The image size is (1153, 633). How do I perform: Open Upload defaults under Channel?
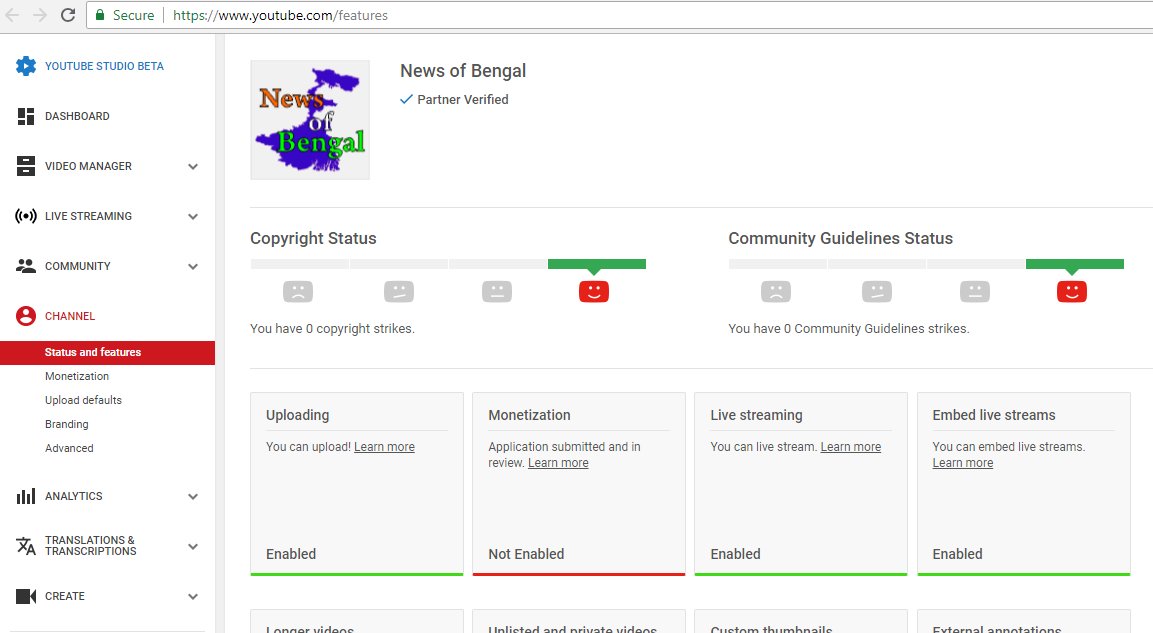point(83,400)
